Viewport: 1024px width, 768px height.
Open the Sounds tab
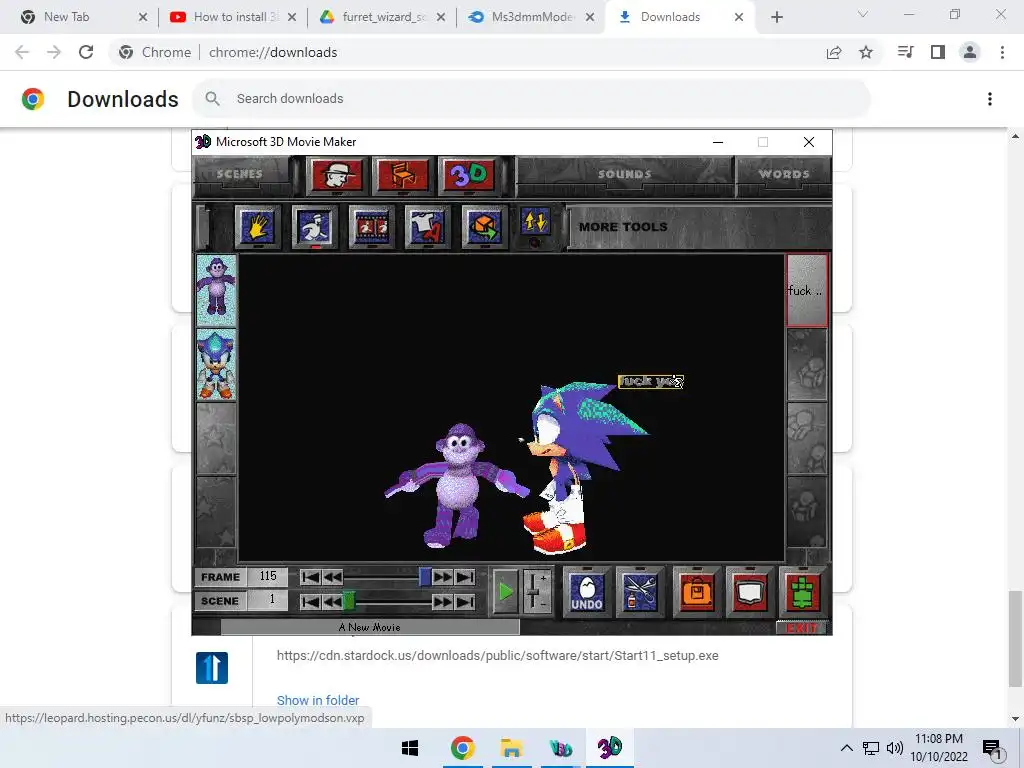coord(624,174)
